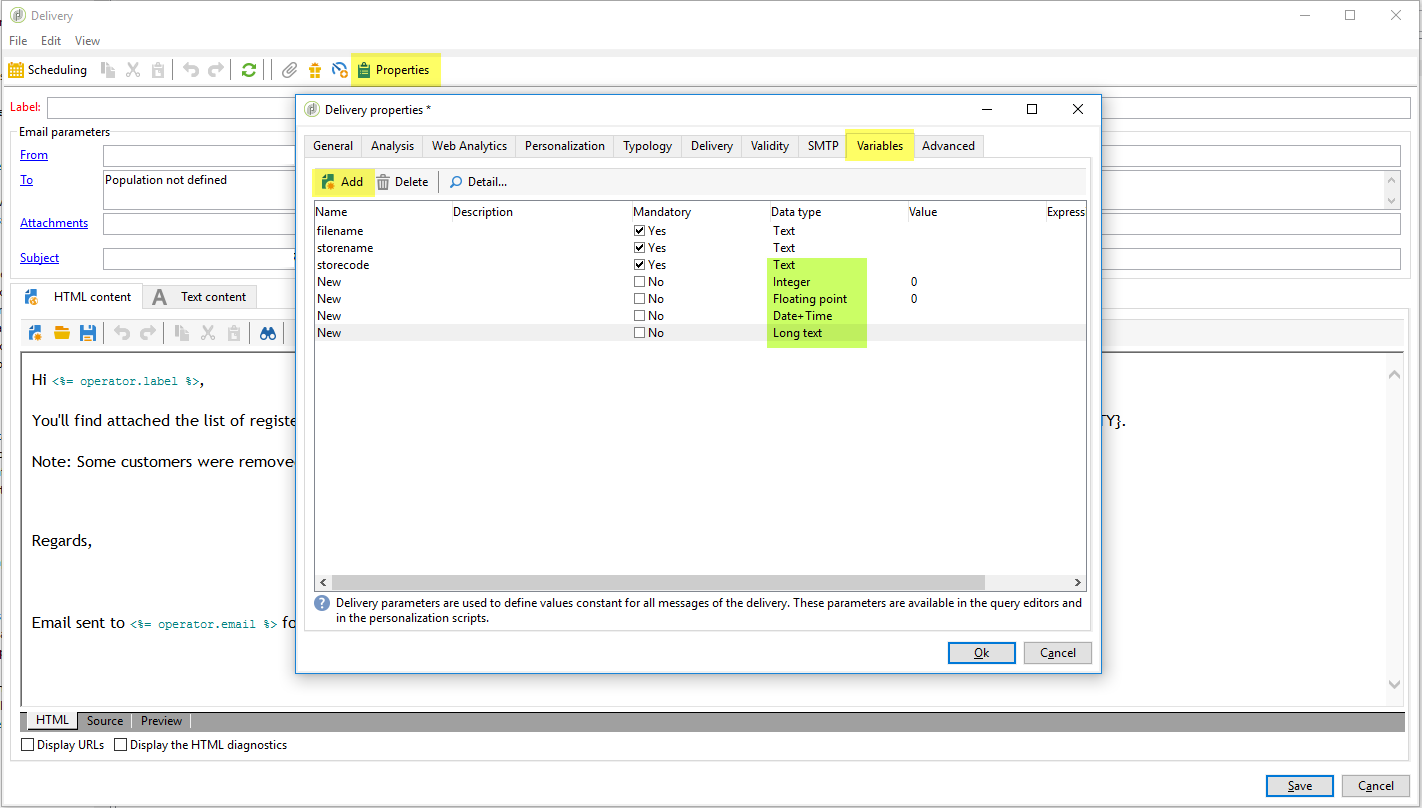
Task: Click the paperclip attachment icon
Action: coord(289,70)
